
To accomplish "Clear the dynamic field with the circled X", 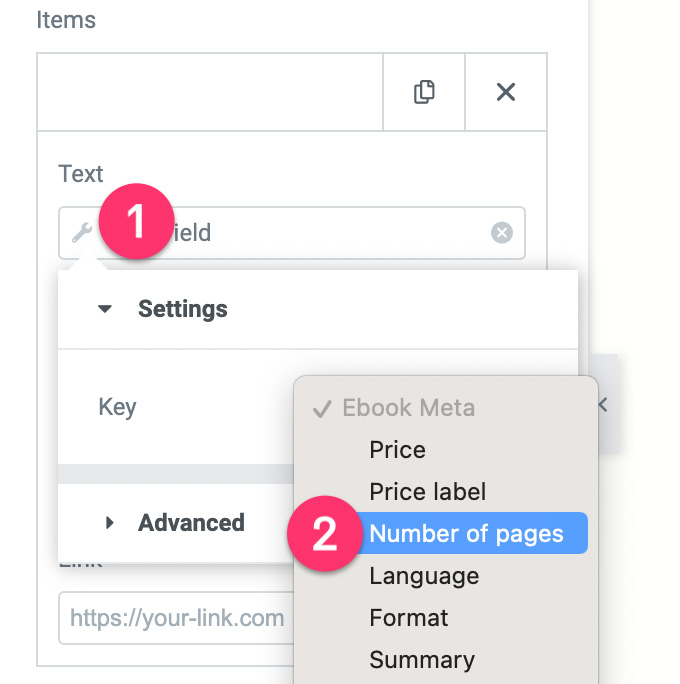I will coord(502,233).
